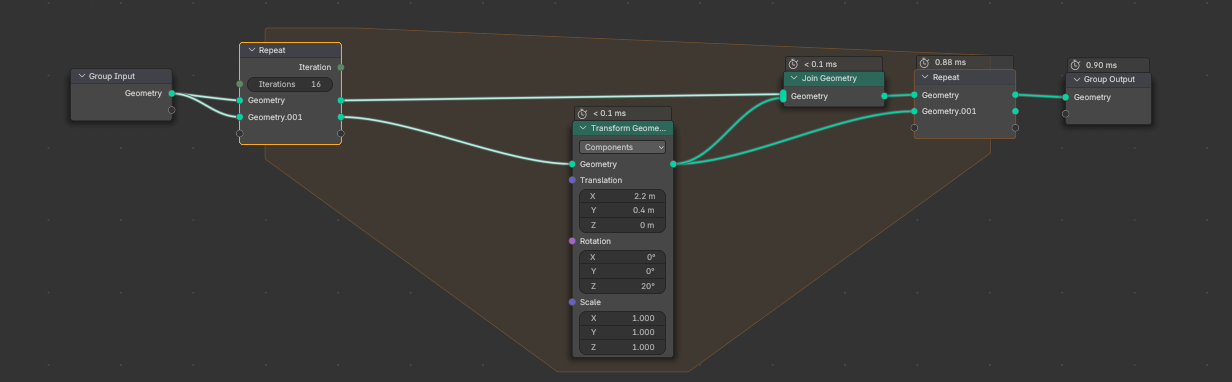Image resolution: width=1232 pixels, height=382 pixels.
Task: Collapse the Join Geometry node
Action: [x=794, y=78]
